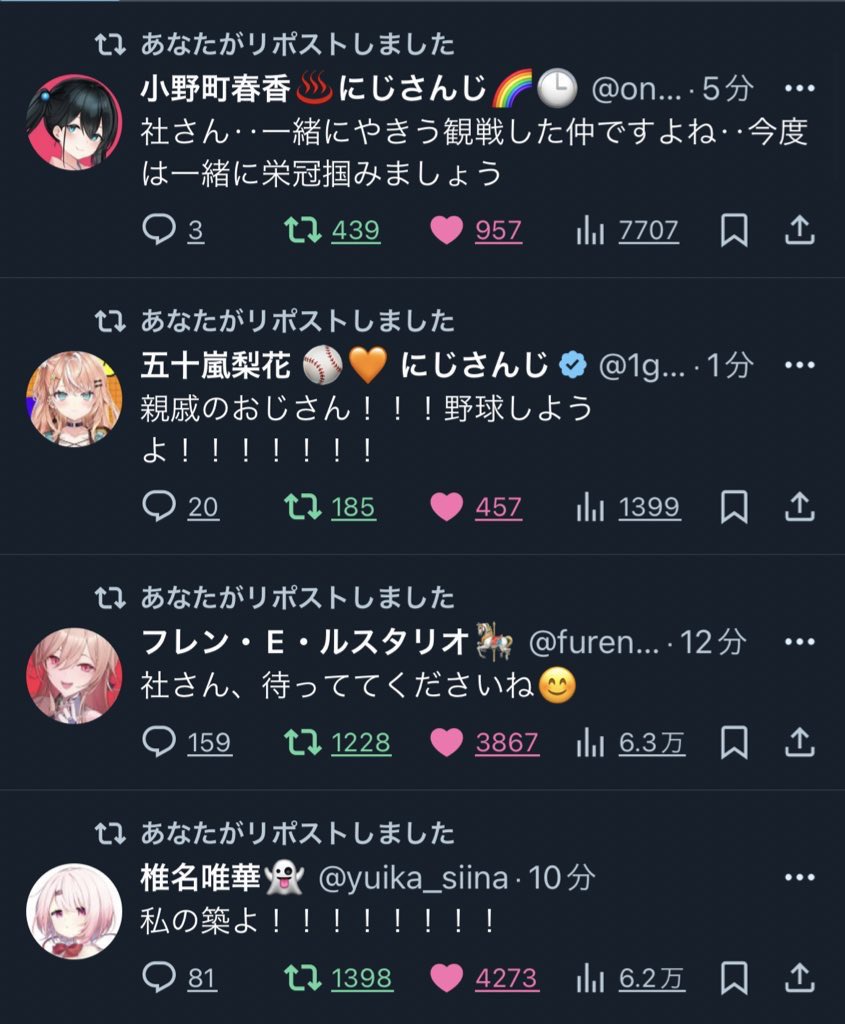Unlike 五十嵐梨花's post with 457 likes
845x1024 pixels.
[x=476, y=507]
